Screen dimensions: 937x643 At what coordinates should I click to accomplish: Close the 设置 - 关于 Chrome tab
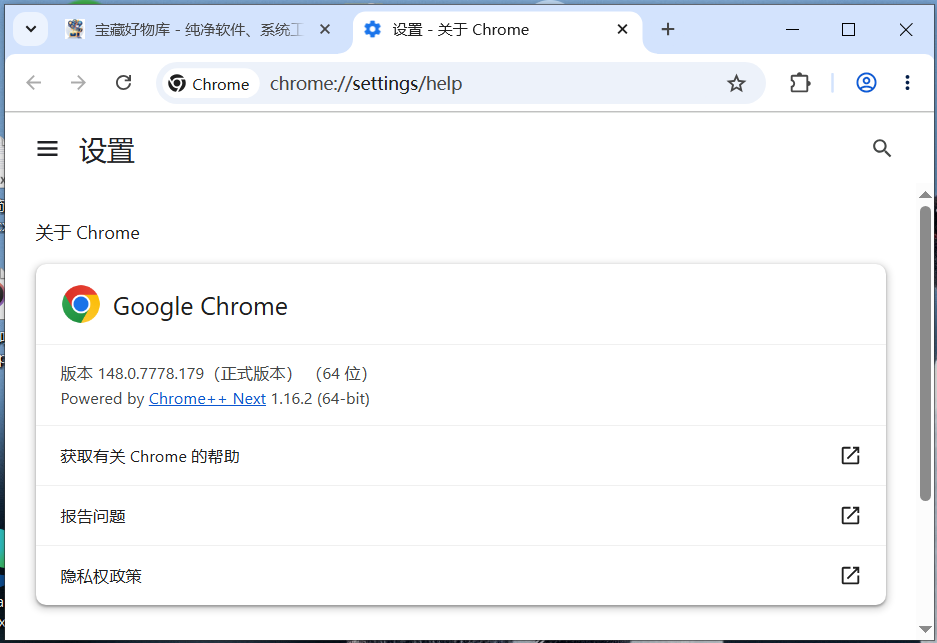622,29
